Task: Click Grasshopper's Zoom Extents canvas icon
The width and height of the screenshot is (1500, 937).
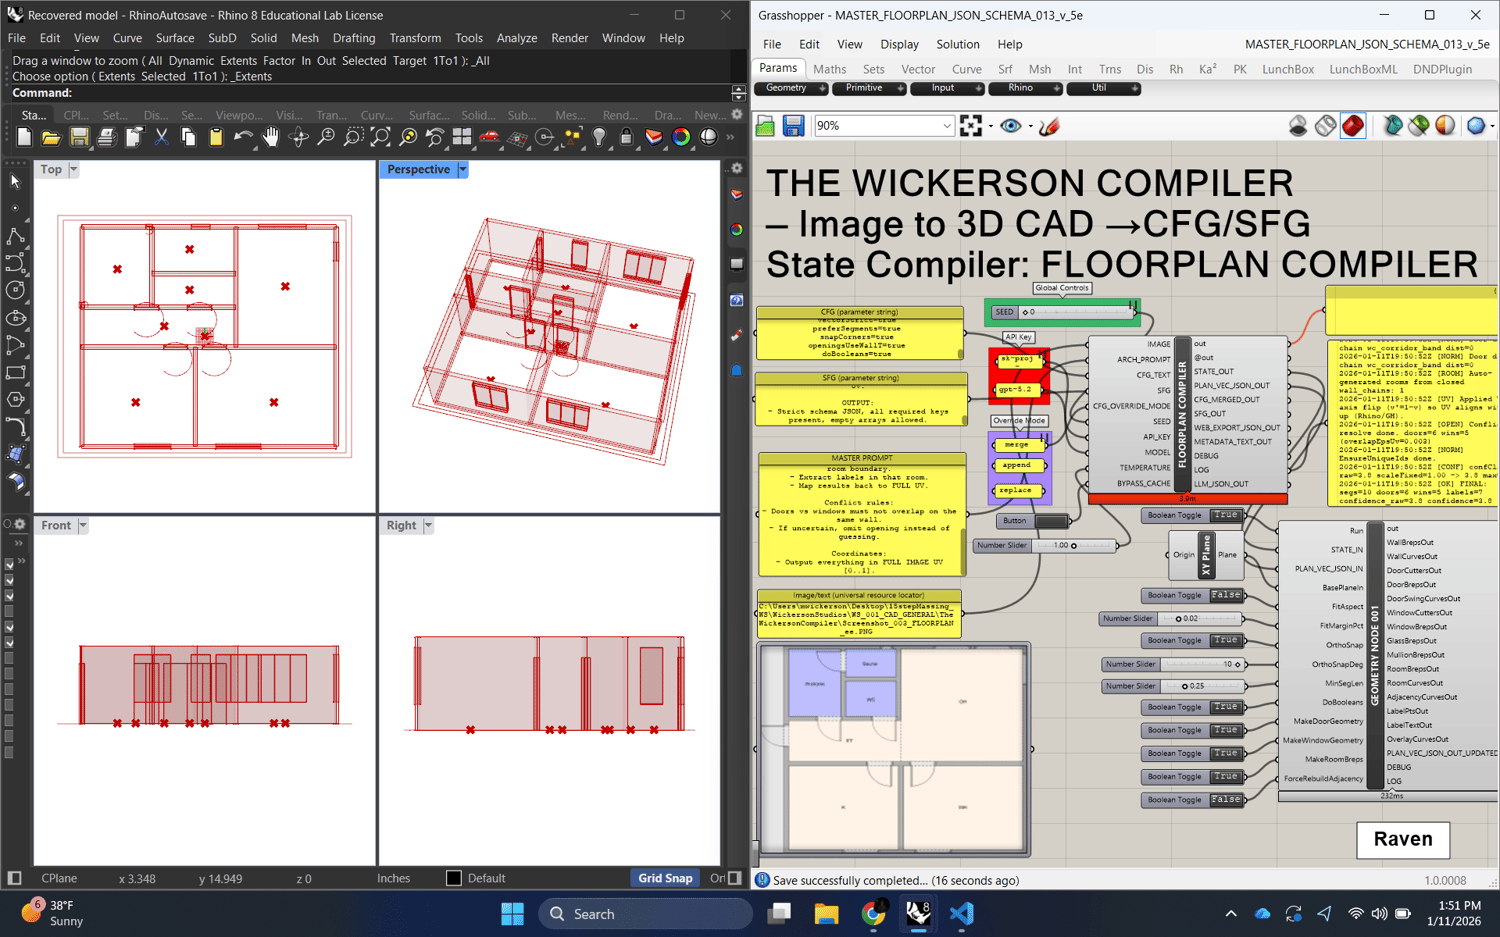Action: (x=971, y=126)
